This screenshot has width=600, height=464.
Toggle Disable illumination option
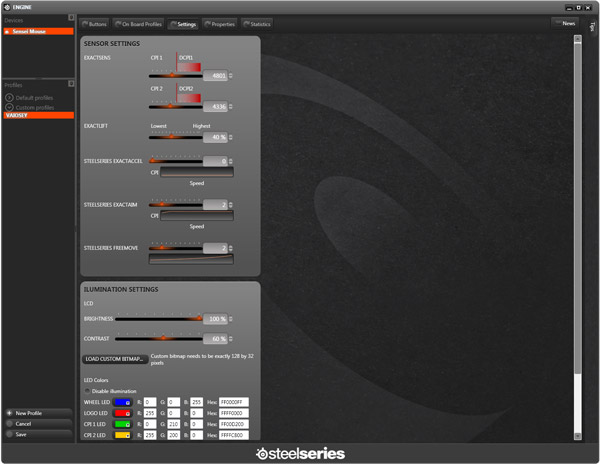click(87, 391)
